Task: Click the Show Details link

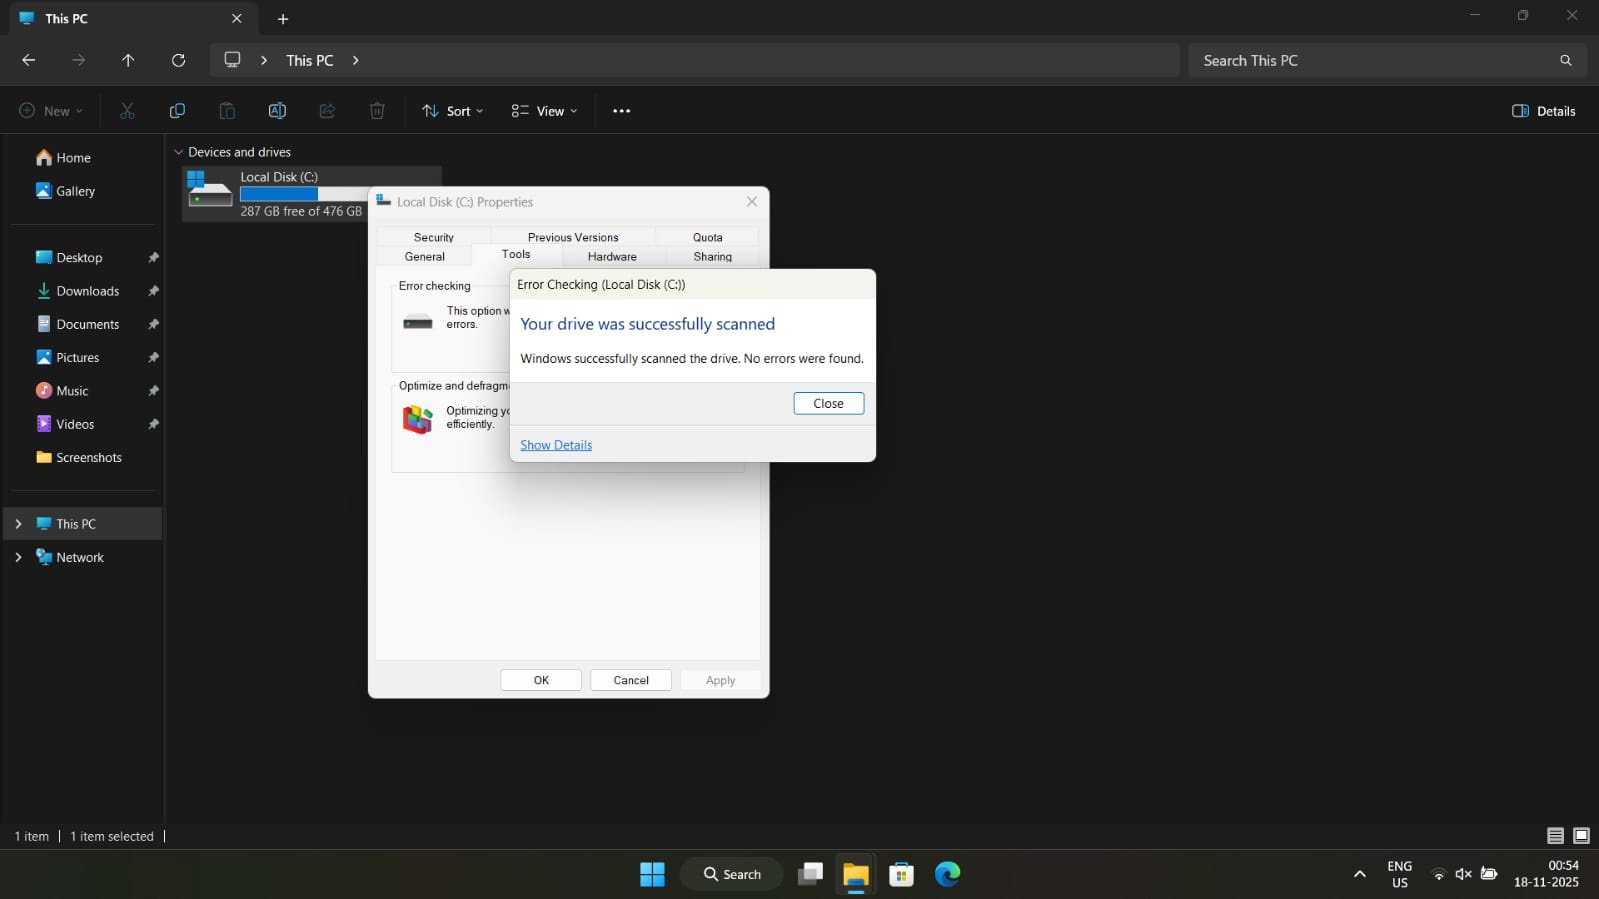Action: [x=556, y=445]
